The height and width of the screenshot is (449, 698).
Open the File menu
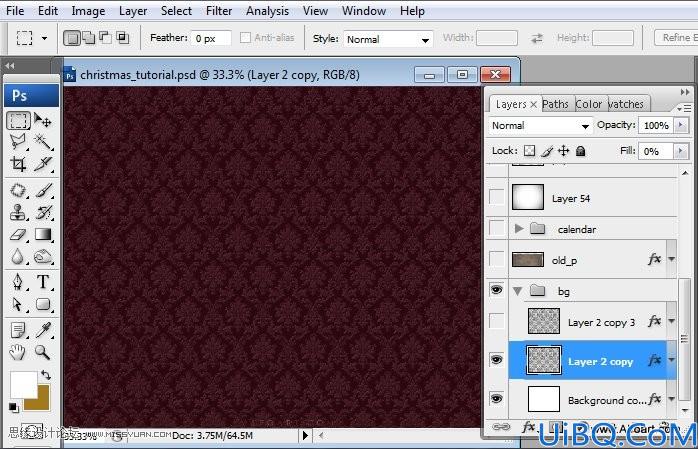[15, 11]
